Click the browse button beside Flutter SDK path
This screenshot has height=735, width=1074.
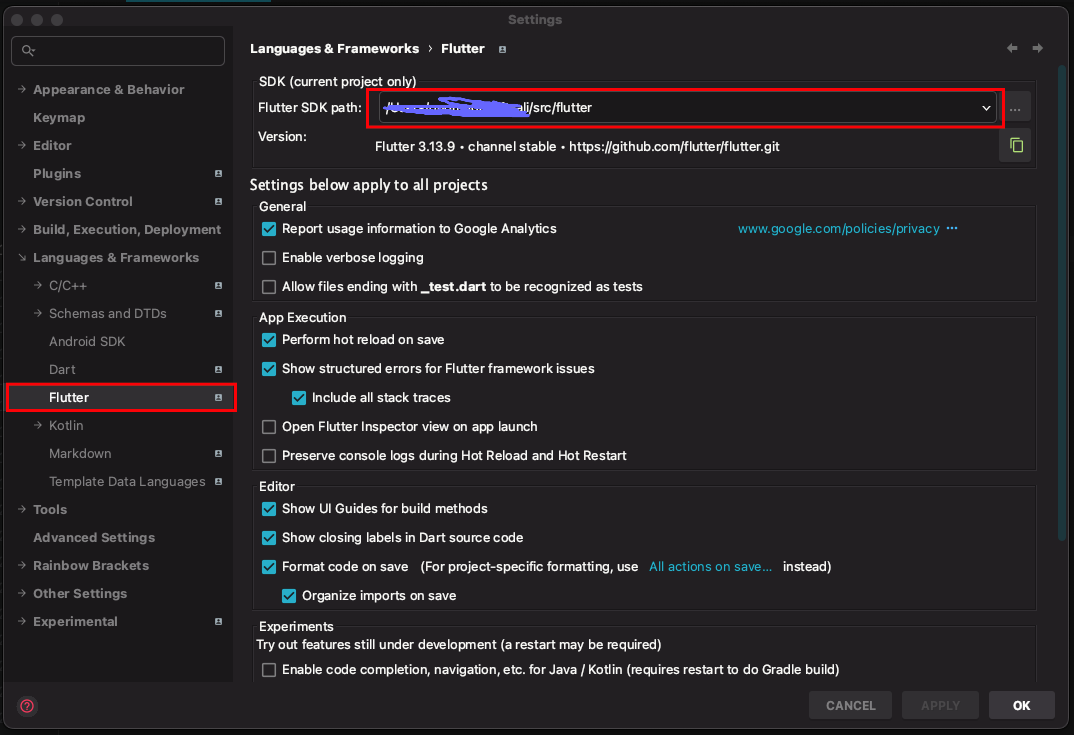[x=1015, y=108]
